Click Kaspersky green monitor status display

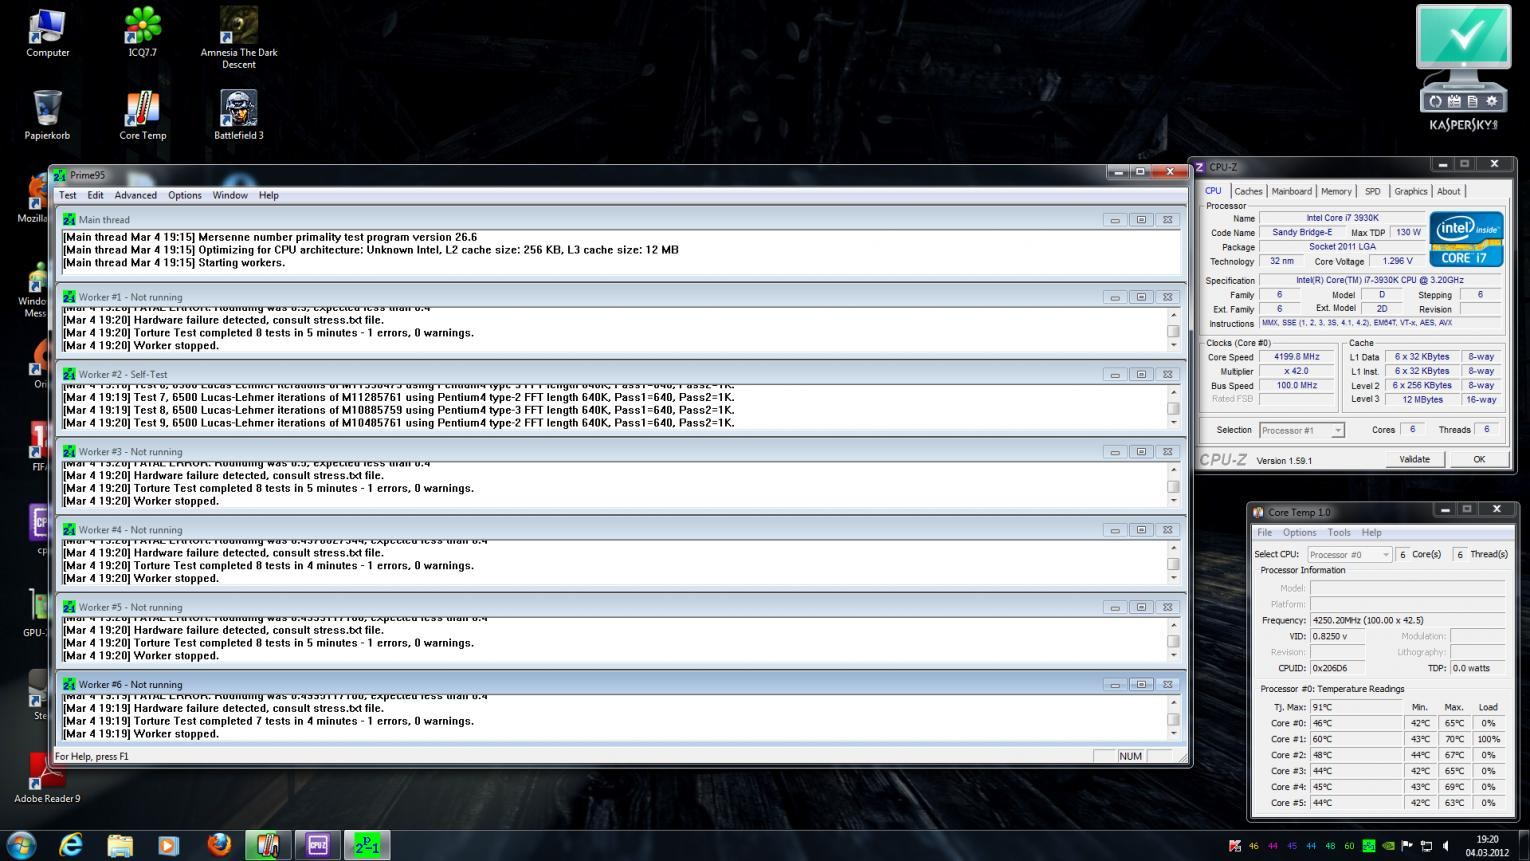coord(1463,38)
